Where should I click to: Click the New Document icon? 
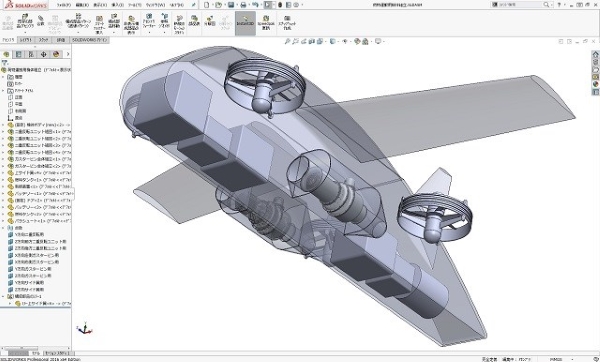pyautogui.click(x=207, y=5)
